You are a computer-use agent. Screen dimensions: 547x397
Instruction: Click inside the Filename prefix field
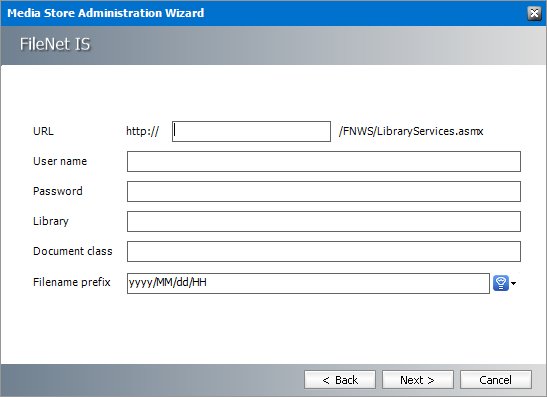coord(308,283)
